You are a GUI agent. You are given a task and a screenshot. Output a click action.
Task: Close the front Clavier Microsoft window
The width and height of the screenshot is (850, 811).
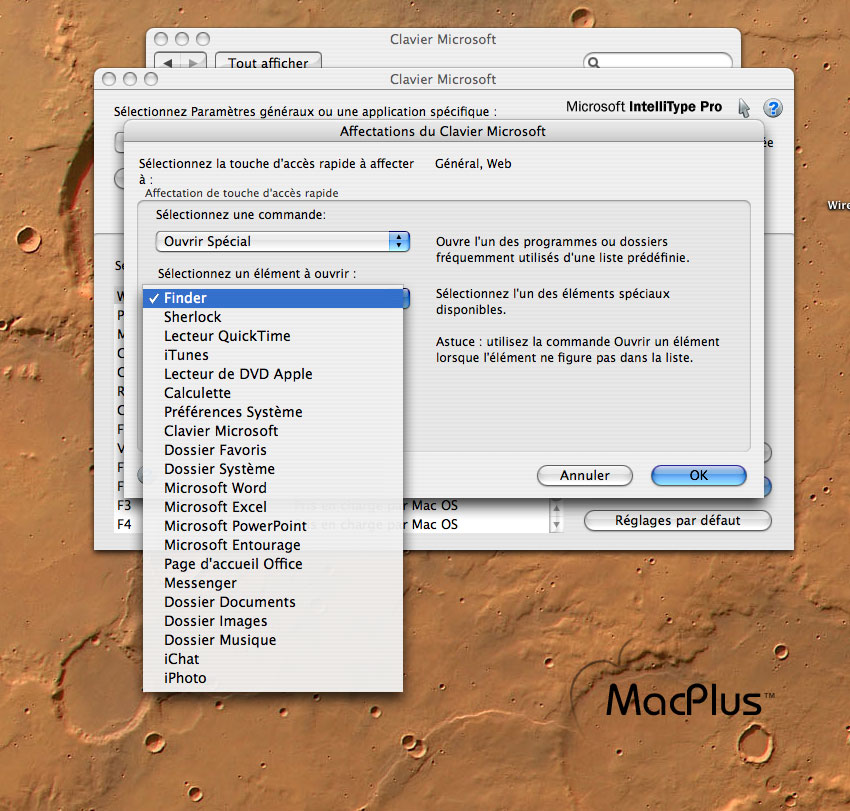coord(109,79)
